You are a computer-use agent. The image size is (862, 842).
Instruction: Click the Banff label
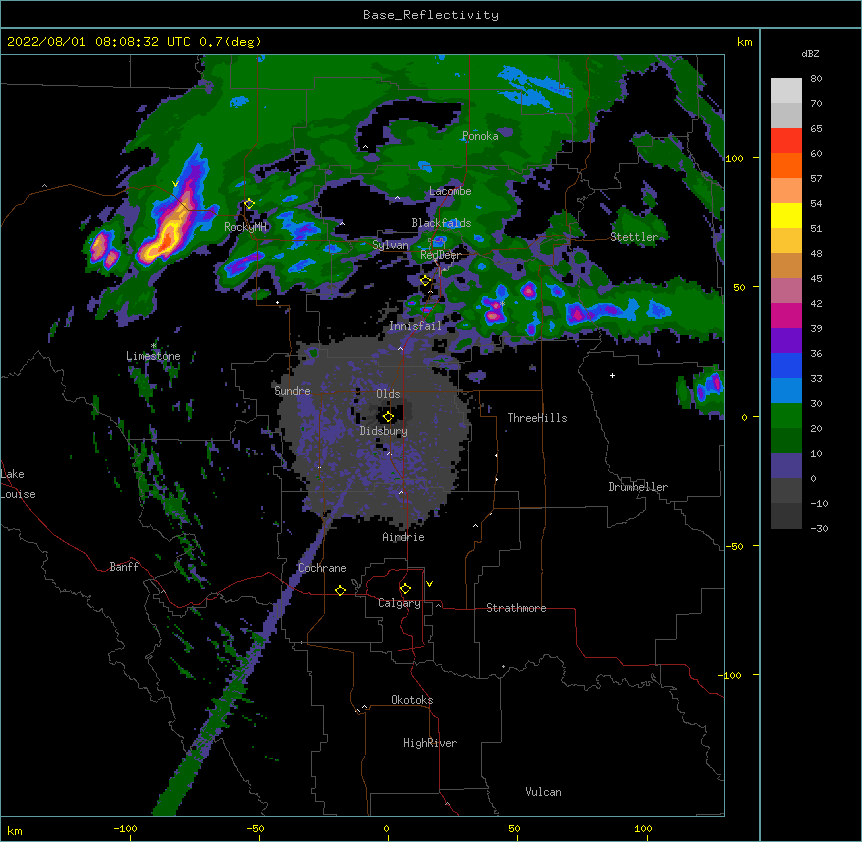tap(124, 567)
